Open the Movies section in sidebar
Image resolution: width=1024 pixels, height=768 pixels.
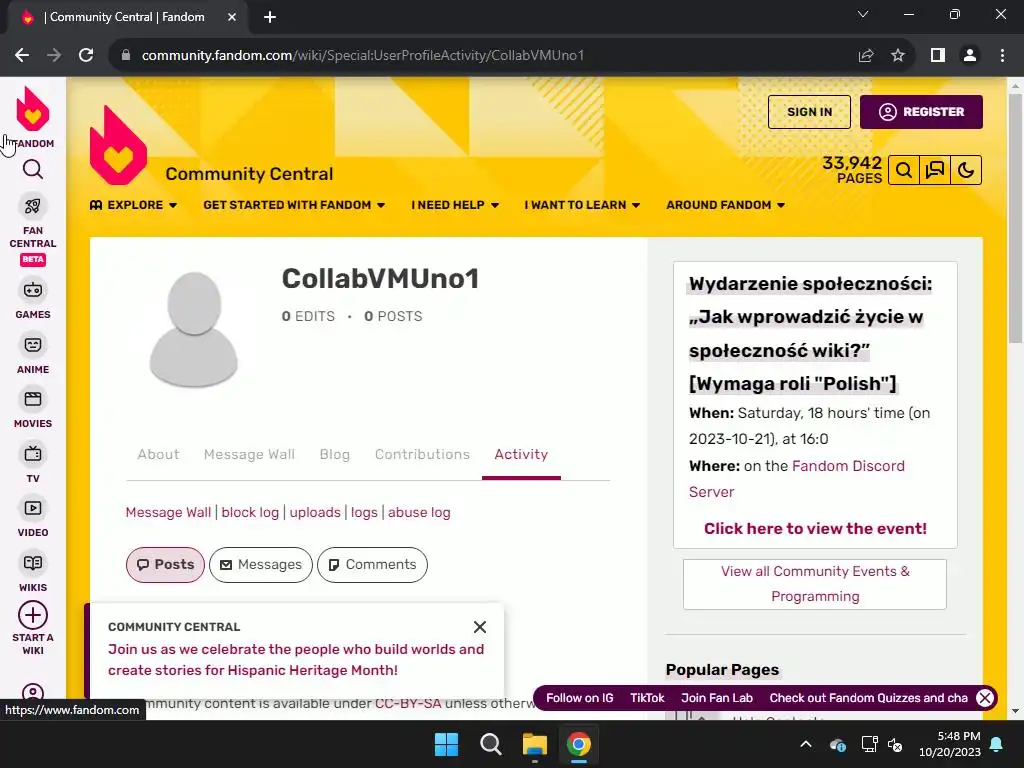pos(33,409)
